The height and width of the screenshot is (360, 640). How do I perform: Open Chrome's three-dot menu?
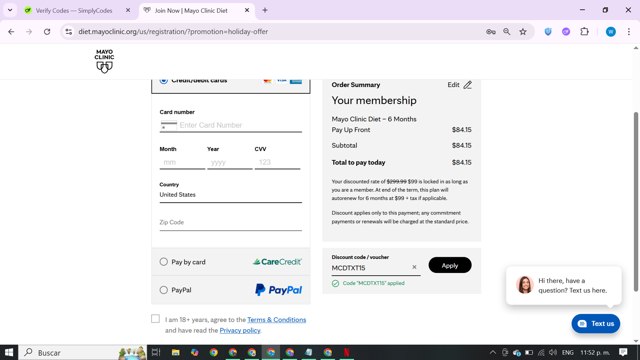[629, 31]
